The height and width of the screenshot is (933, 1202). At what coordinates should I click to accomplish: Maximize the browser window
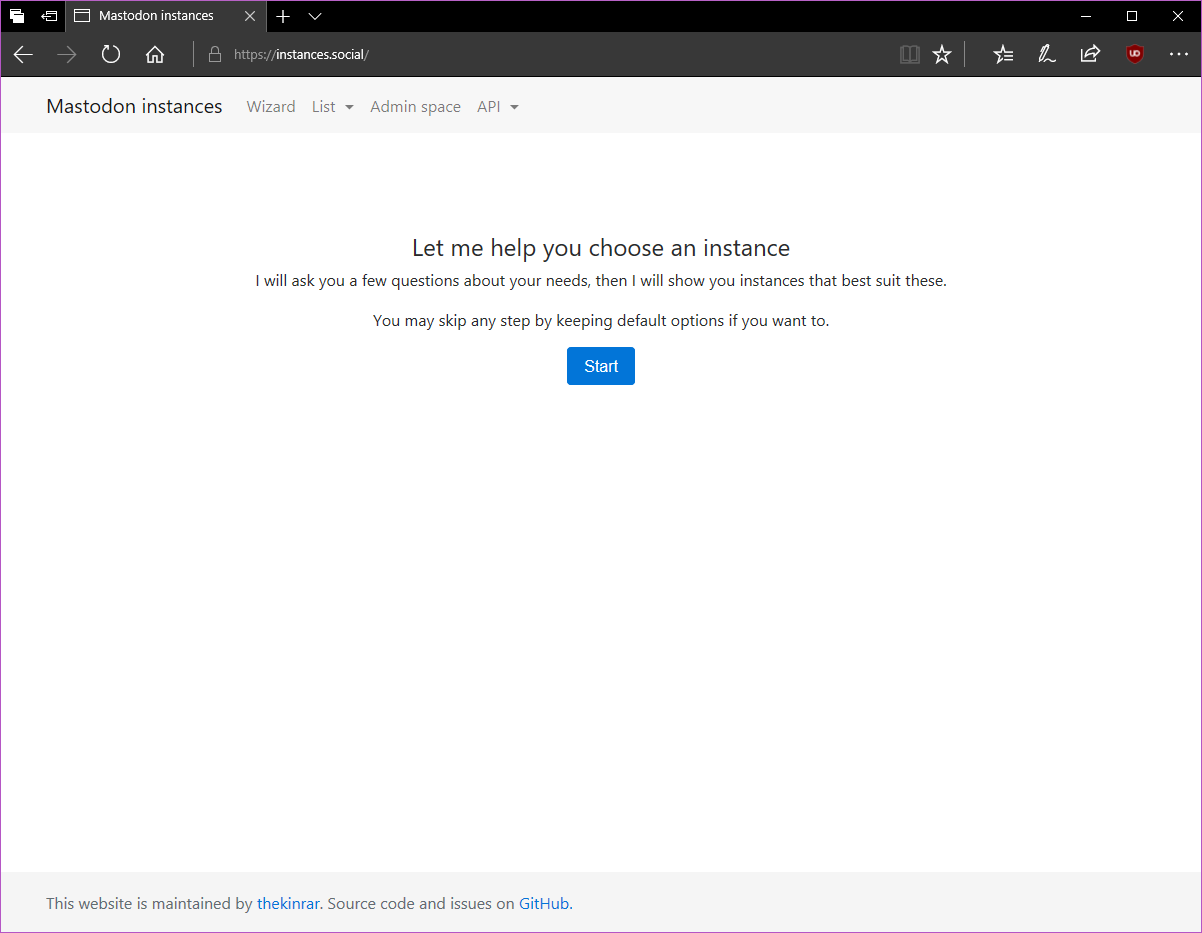1132,16
